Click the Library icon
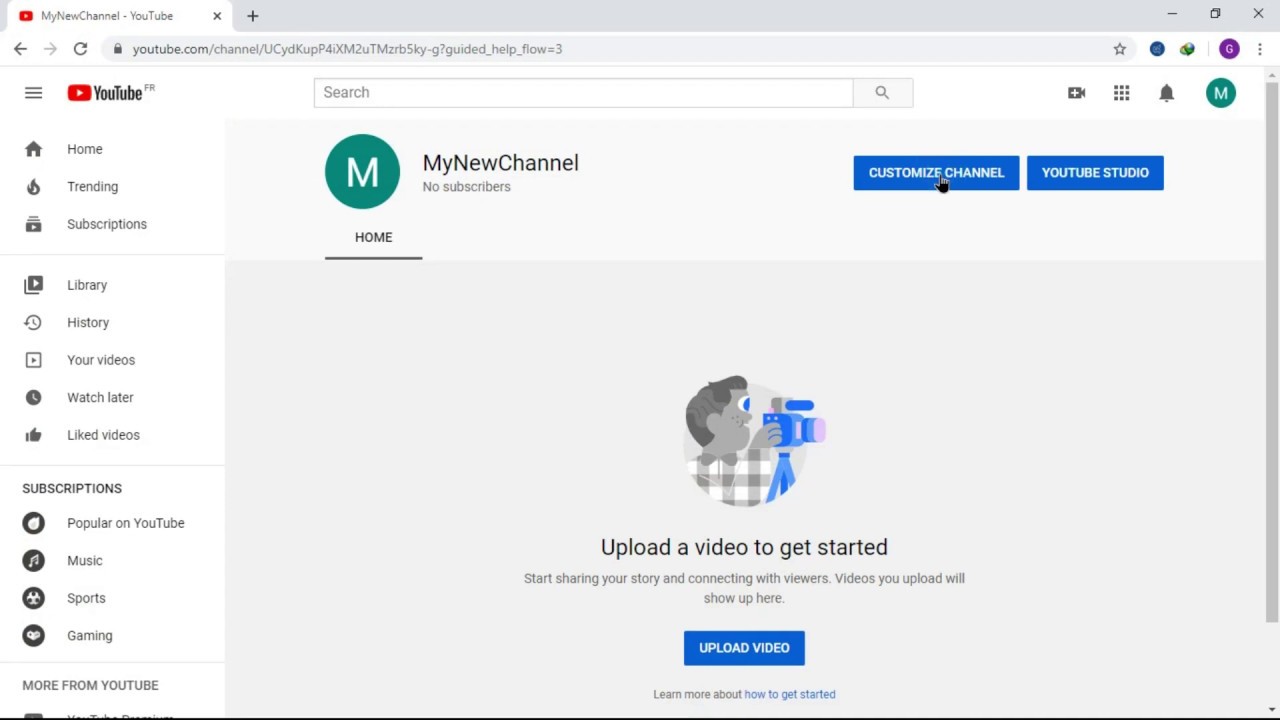 point(33,285)
